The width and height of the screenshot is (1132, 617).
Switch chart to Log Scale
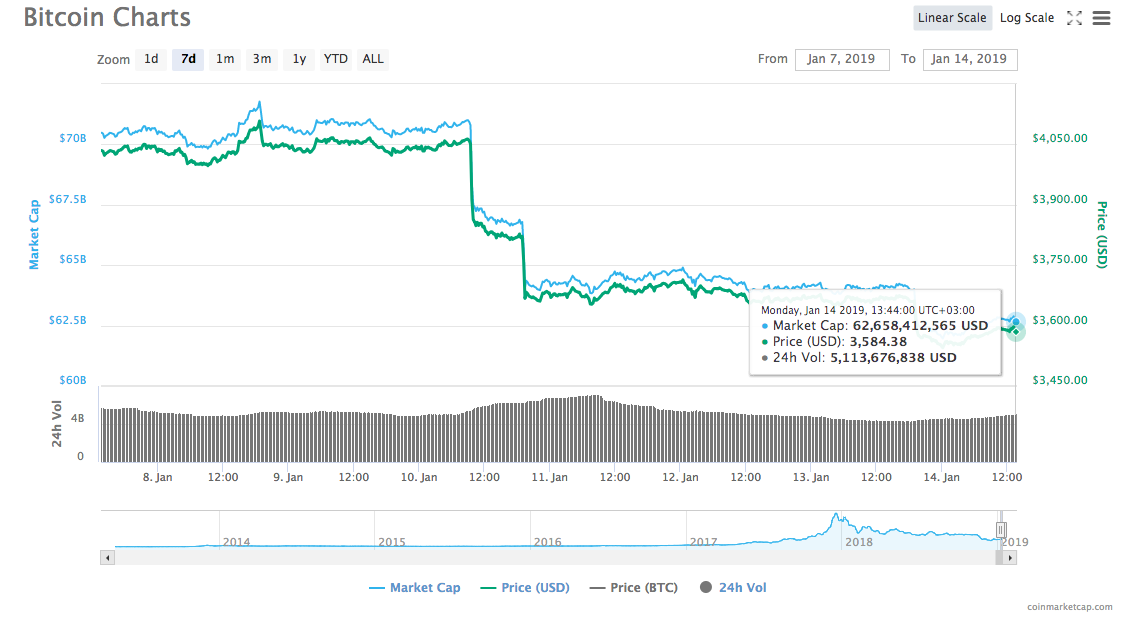point(1027,18)
